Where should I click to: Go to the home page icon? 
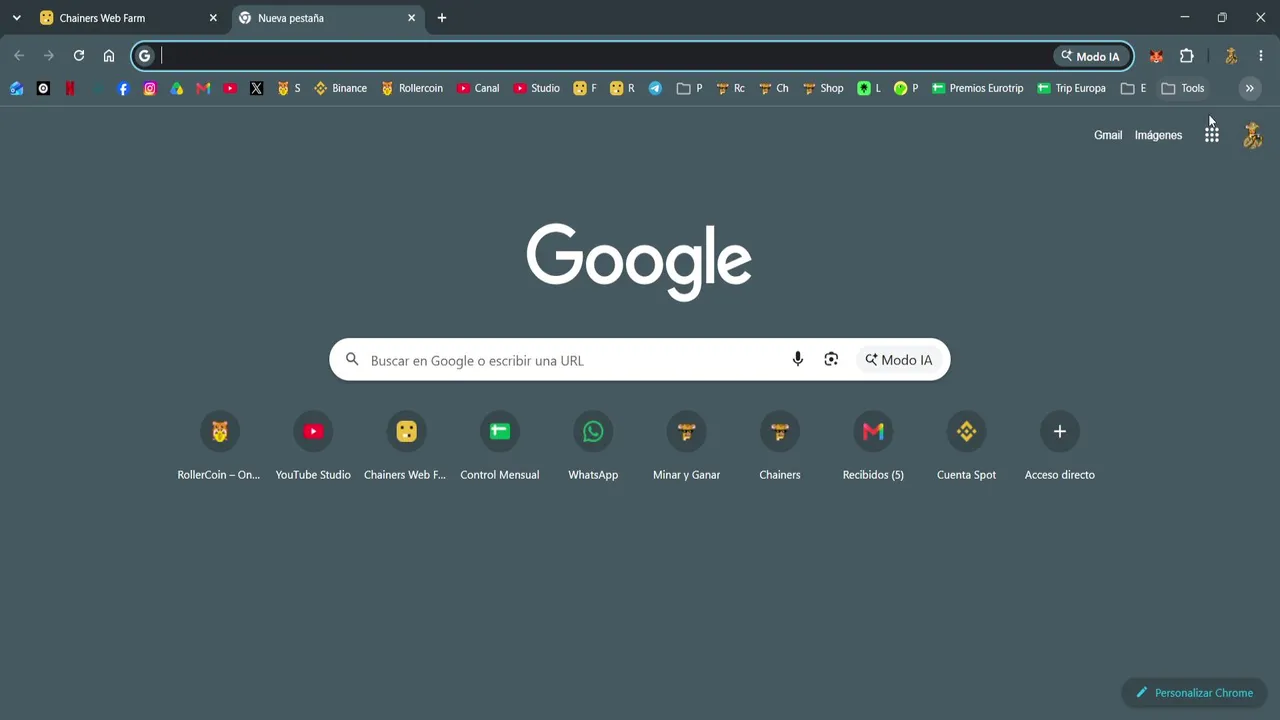click(x=109, y=56)
